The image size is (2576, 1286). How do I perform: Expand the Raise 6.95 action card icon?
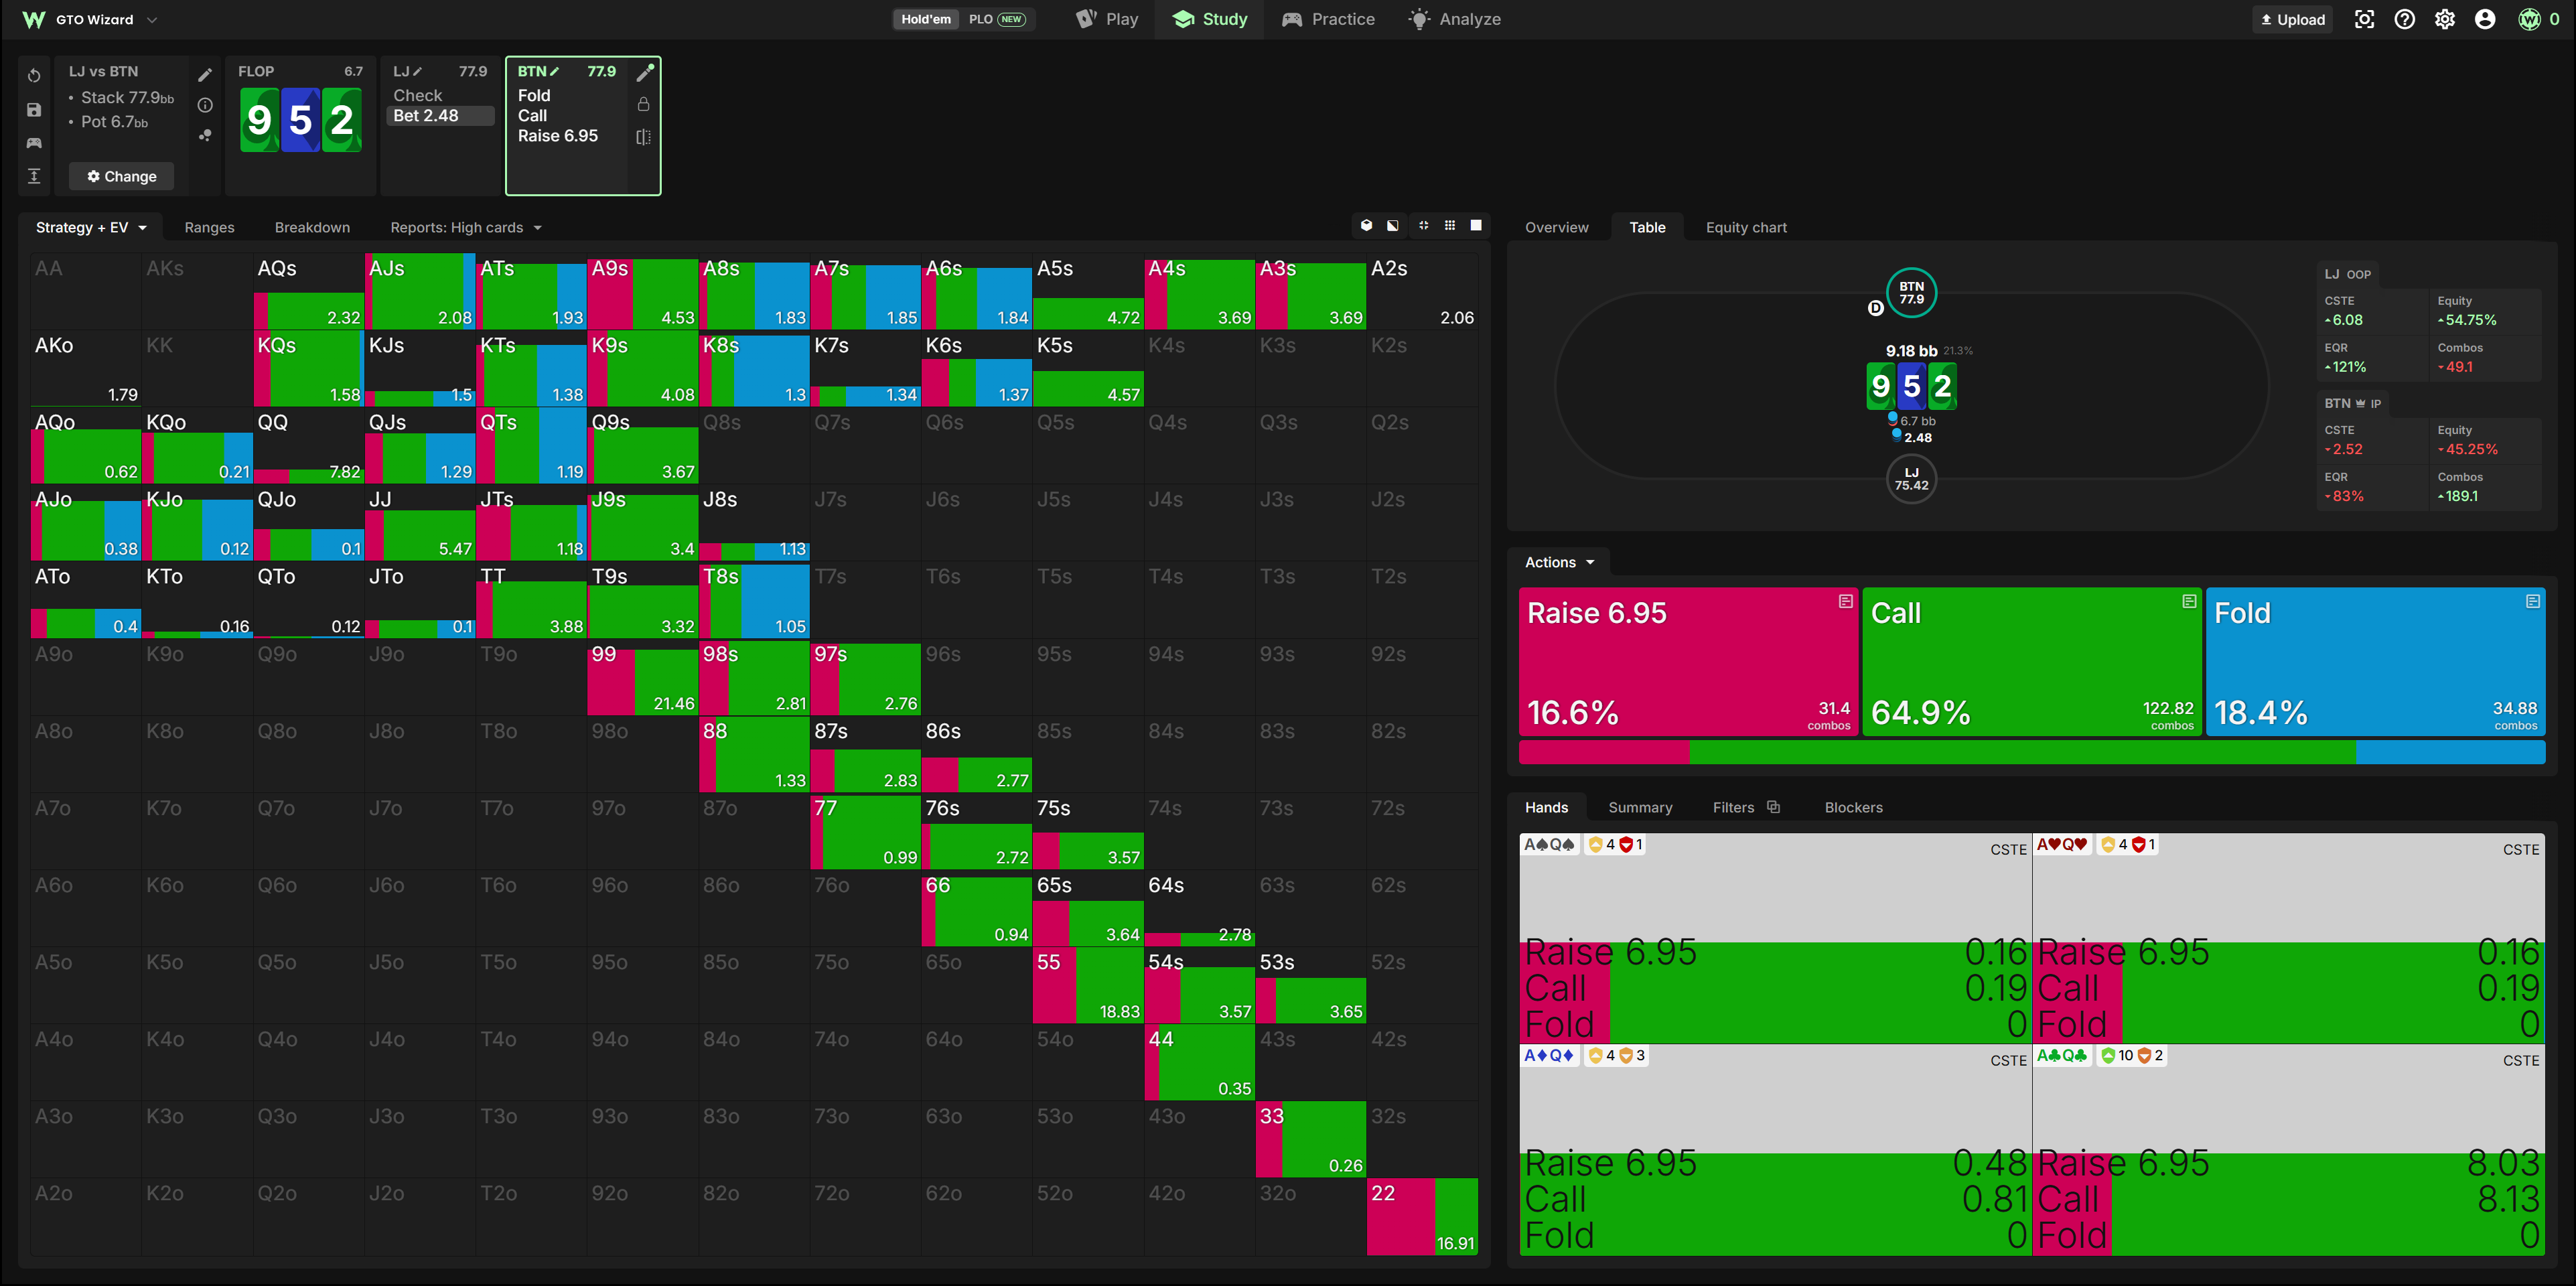(1845, 601)
